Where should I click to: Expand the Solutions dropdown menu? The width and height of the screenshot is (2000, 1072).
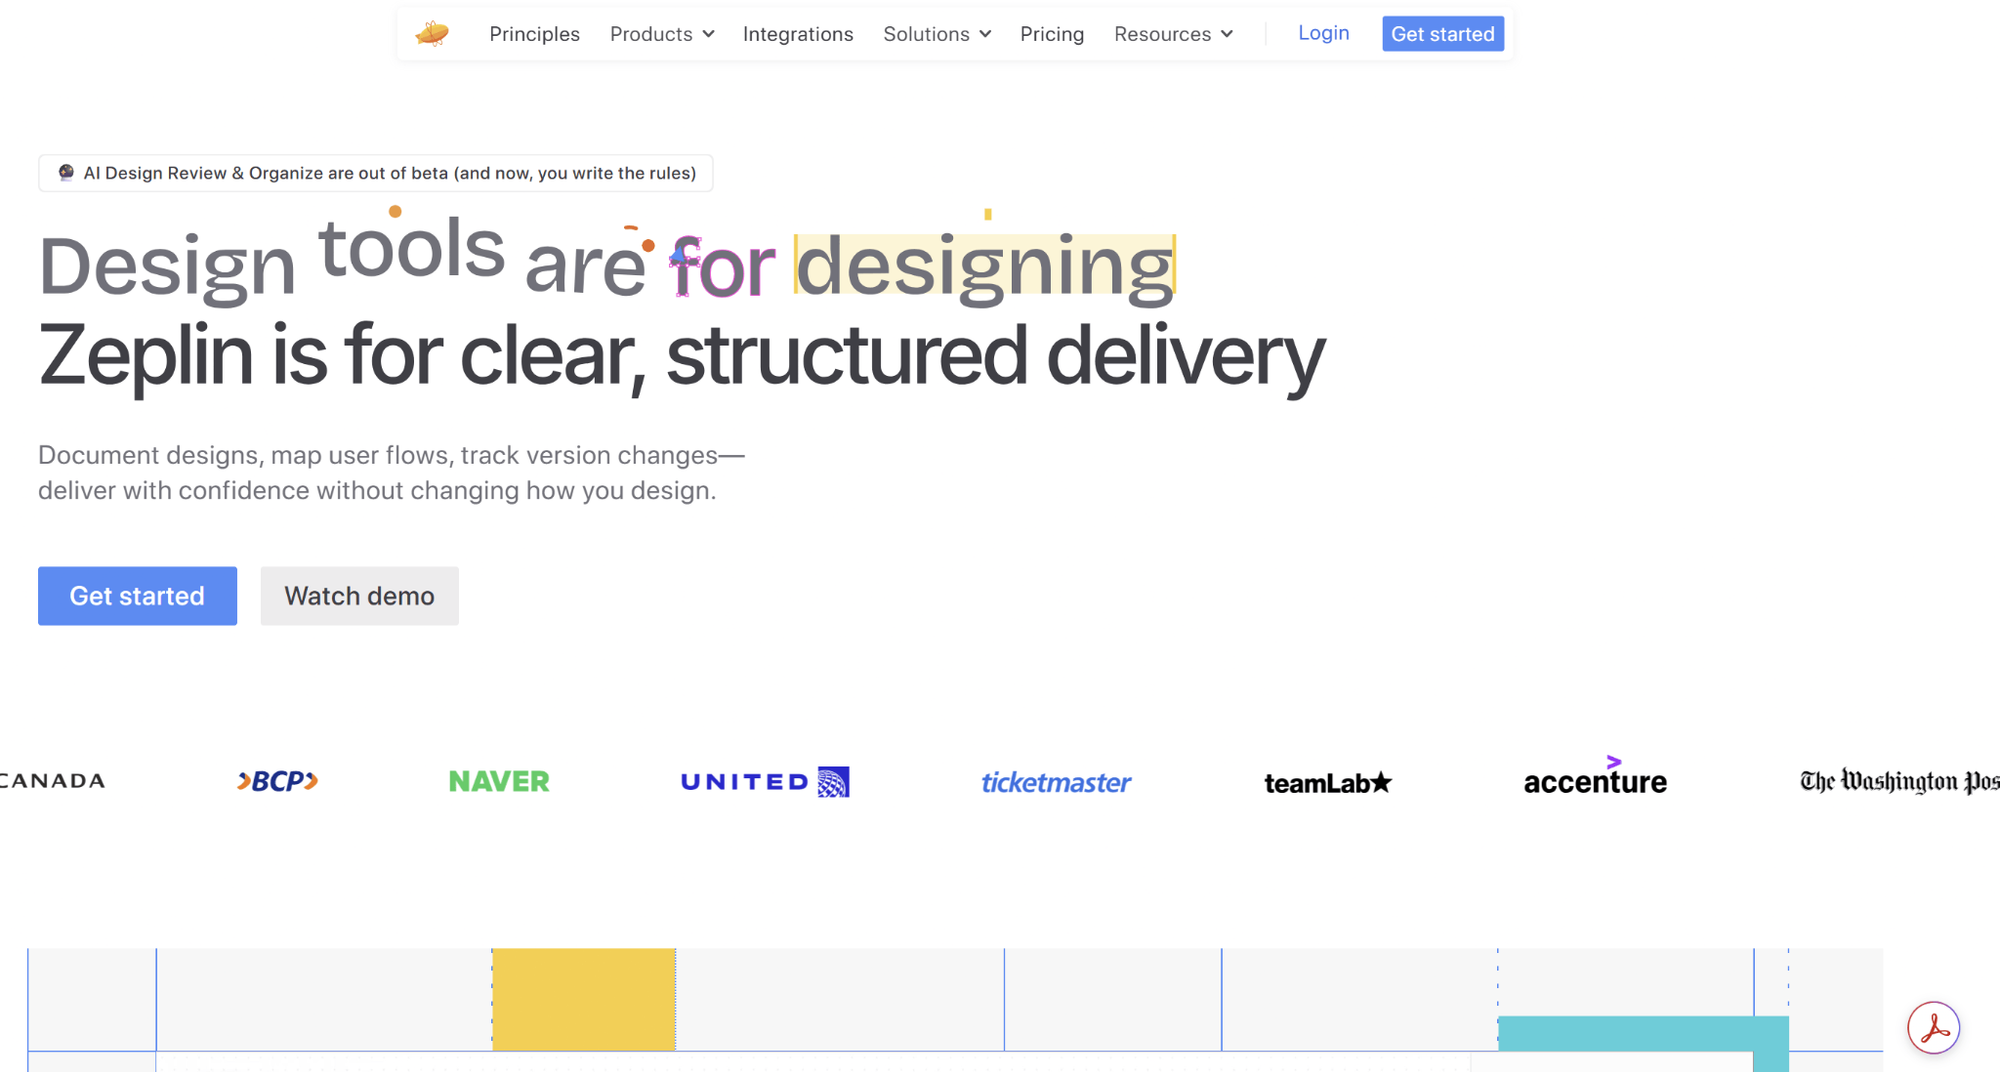tap(937, 34)
